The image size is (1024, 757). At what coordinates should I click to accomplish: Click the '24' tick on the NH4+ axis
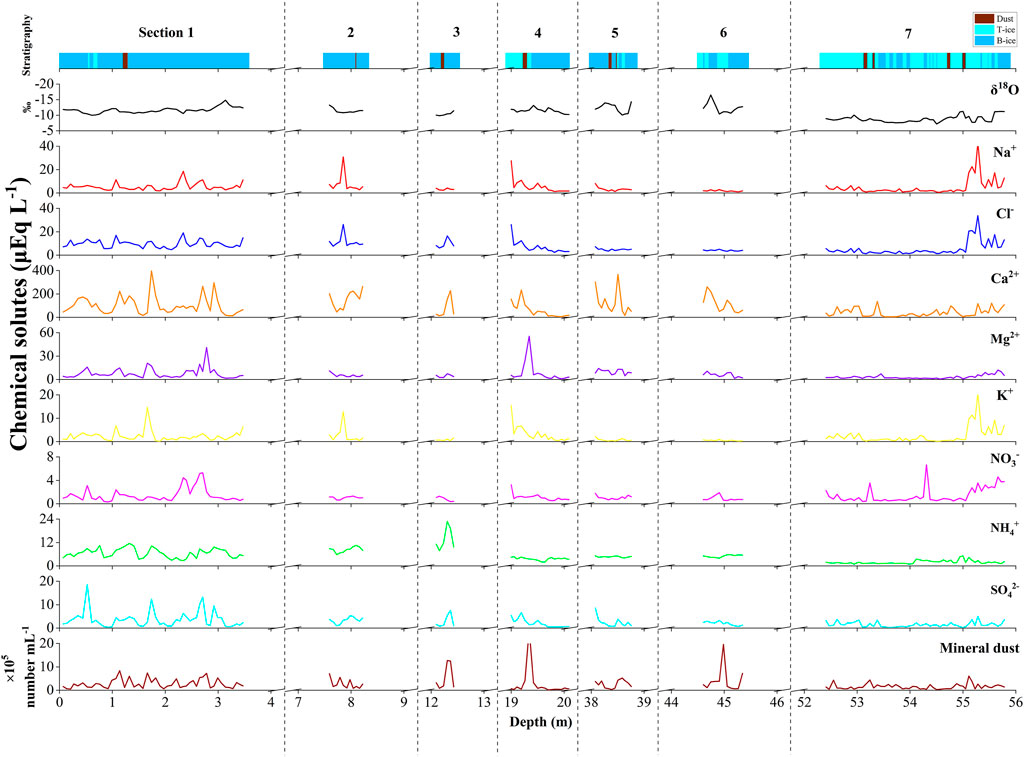tap(50, 519)
